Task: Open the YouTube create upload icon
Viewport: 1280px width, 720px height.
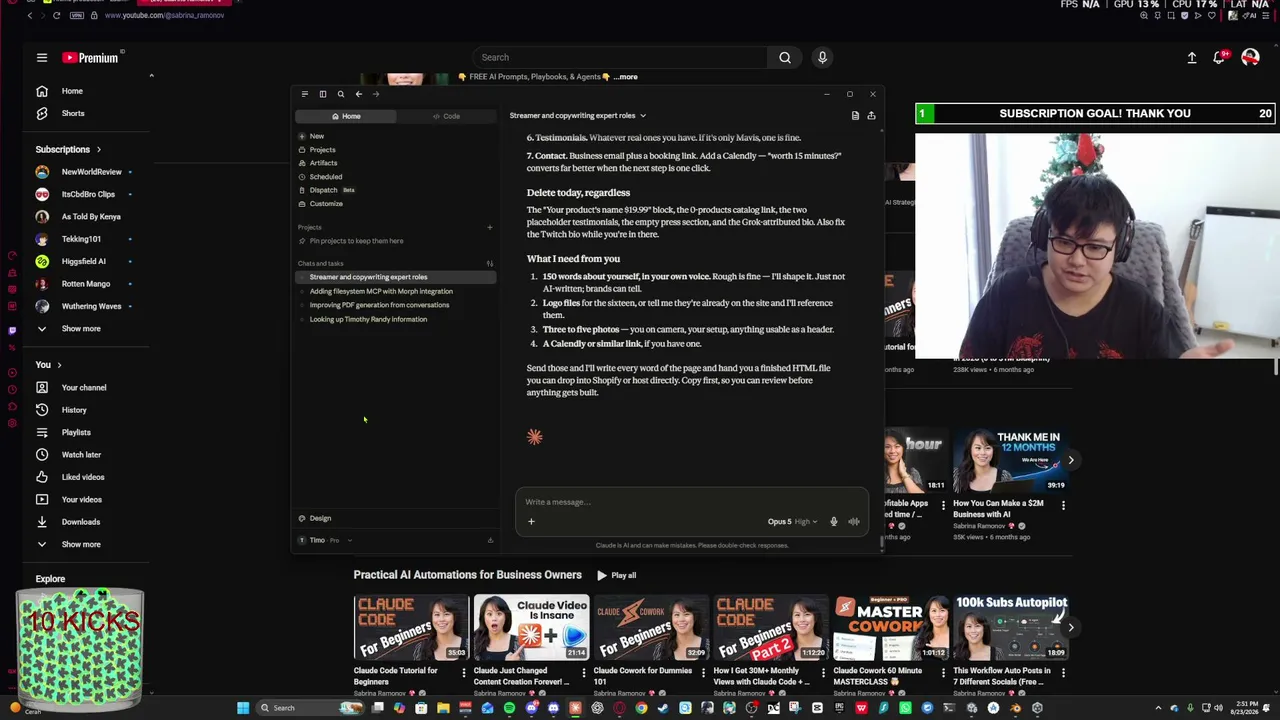Action: (x=1192, y=58)
